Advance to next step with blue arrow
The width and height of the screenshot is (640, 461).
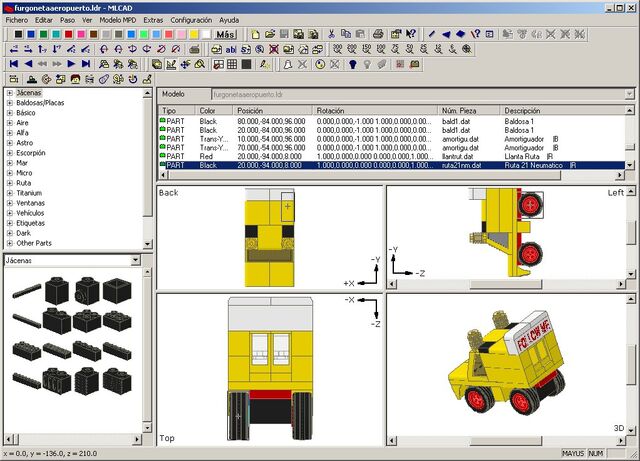click(71, 64)
